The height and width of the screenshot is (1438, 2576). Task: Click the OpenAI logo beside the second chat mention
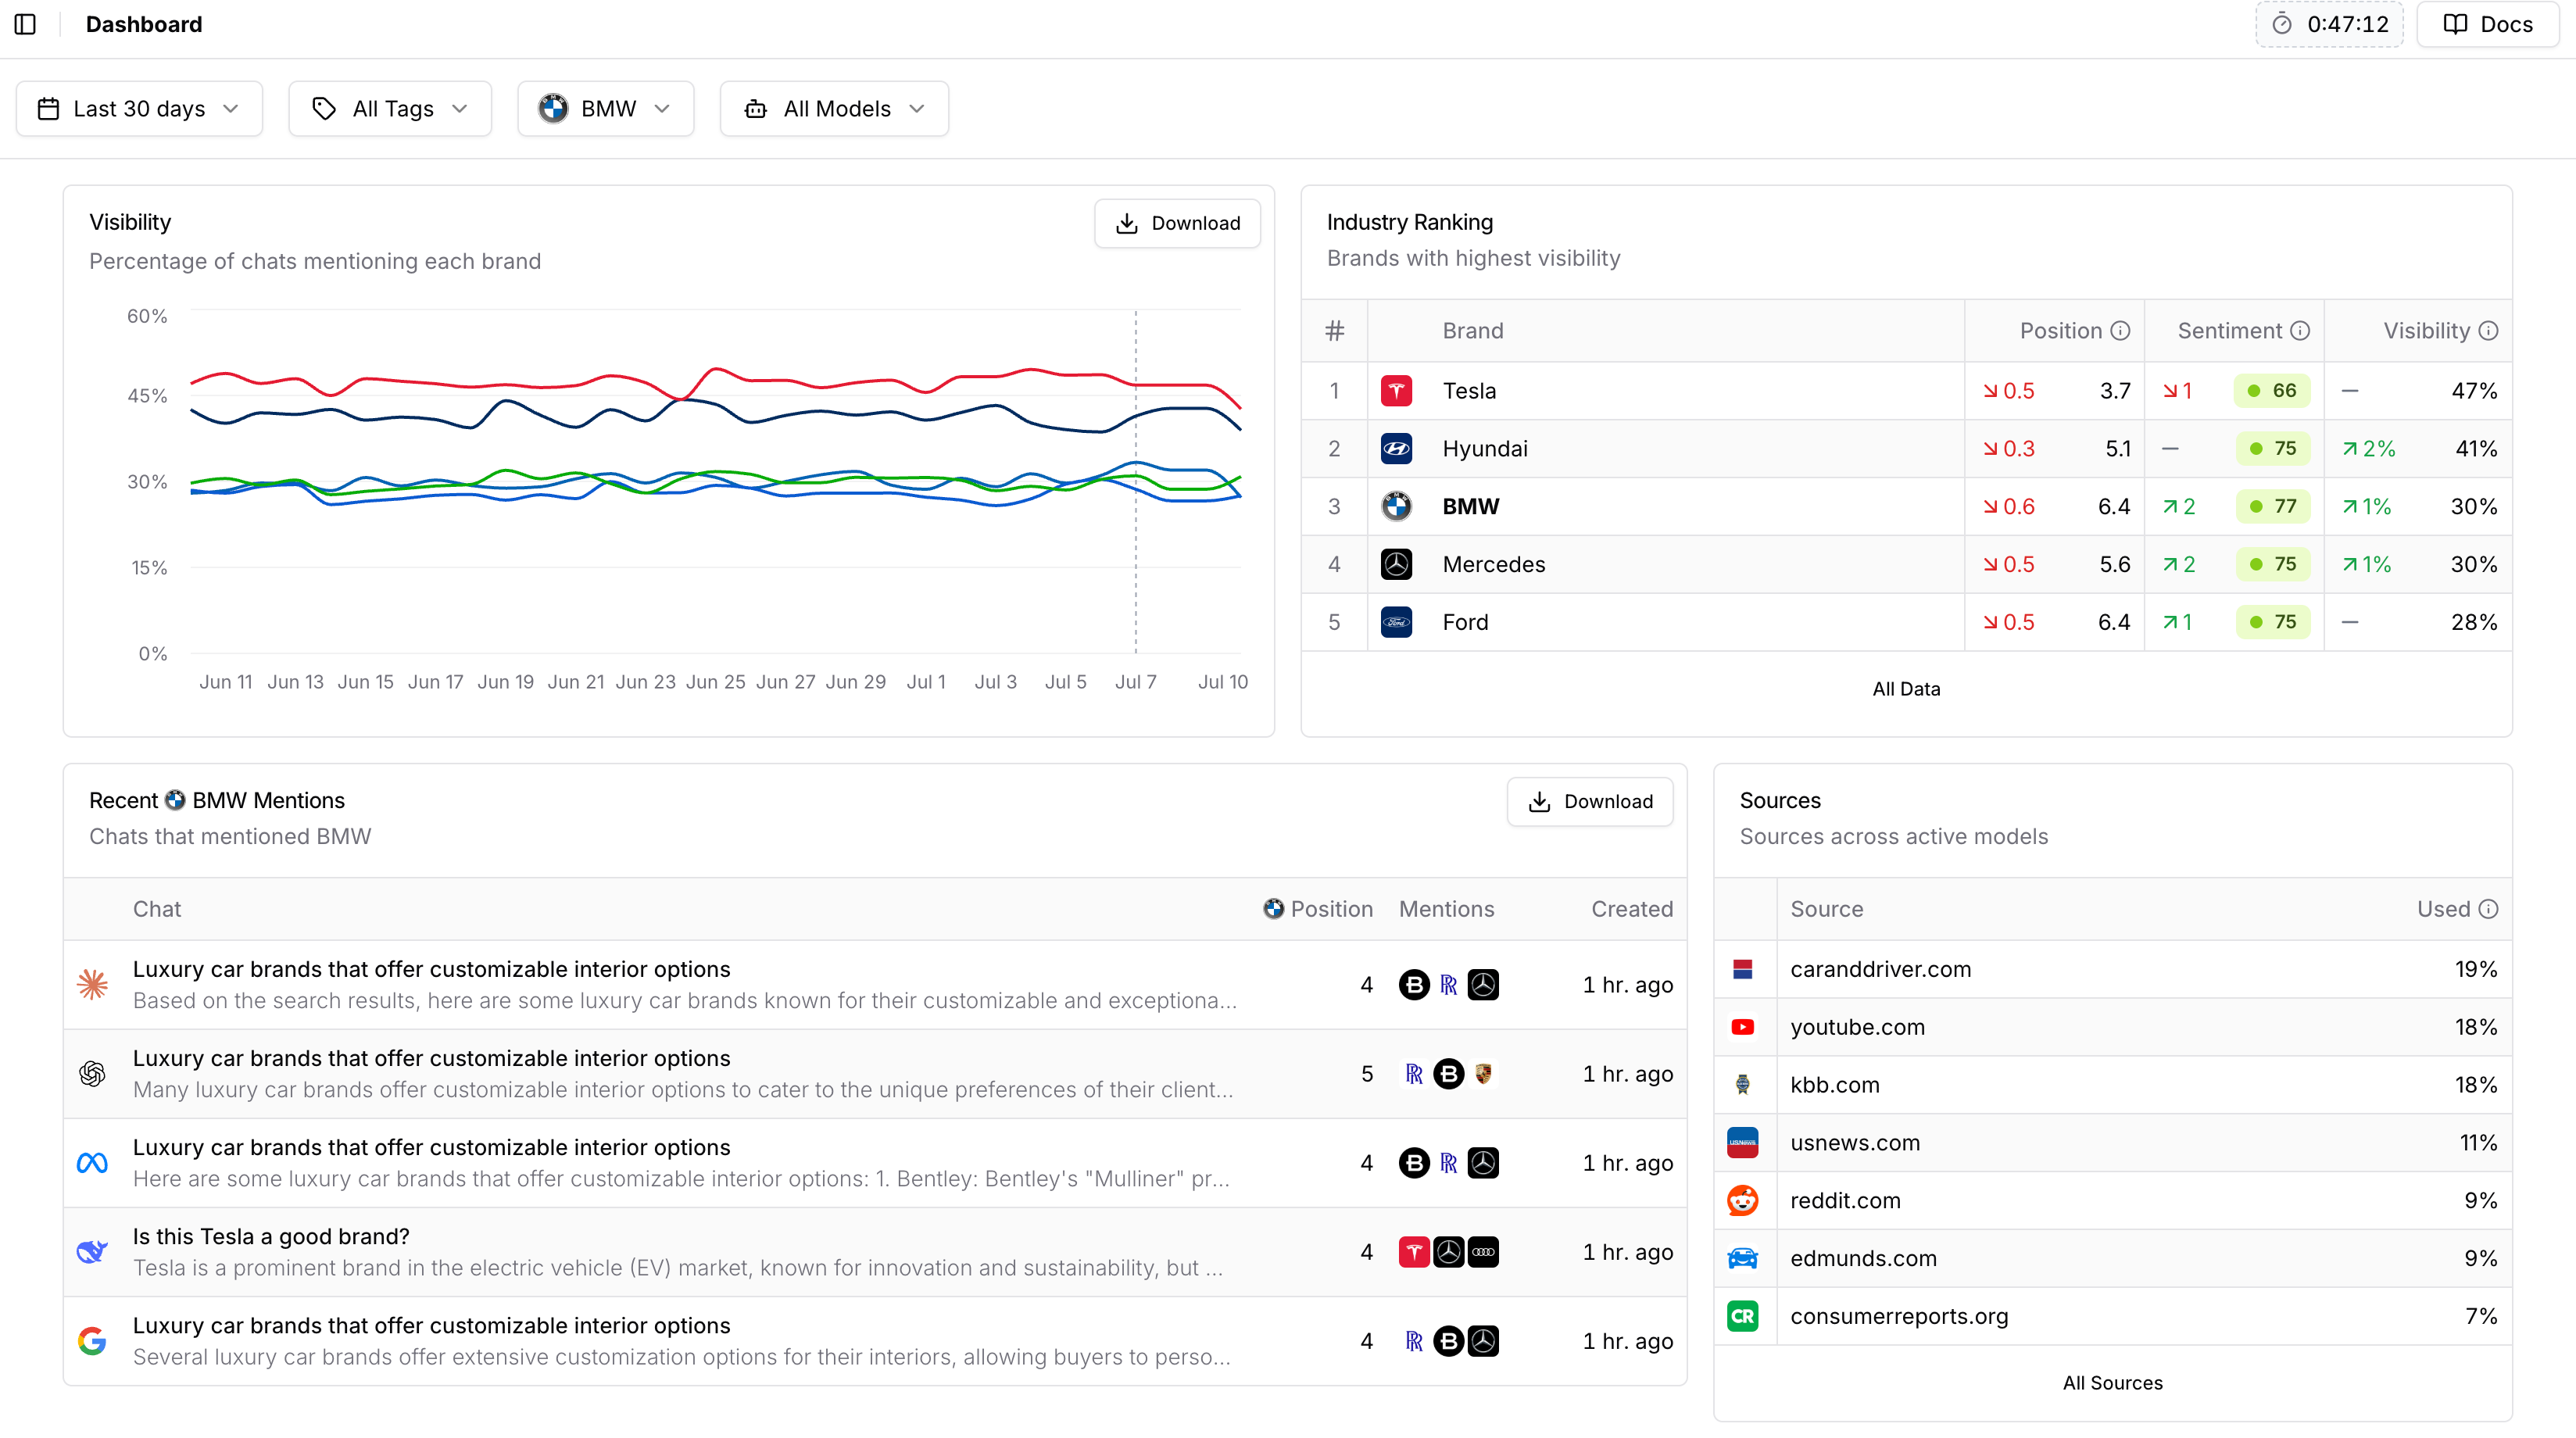tap(92, 1073)
